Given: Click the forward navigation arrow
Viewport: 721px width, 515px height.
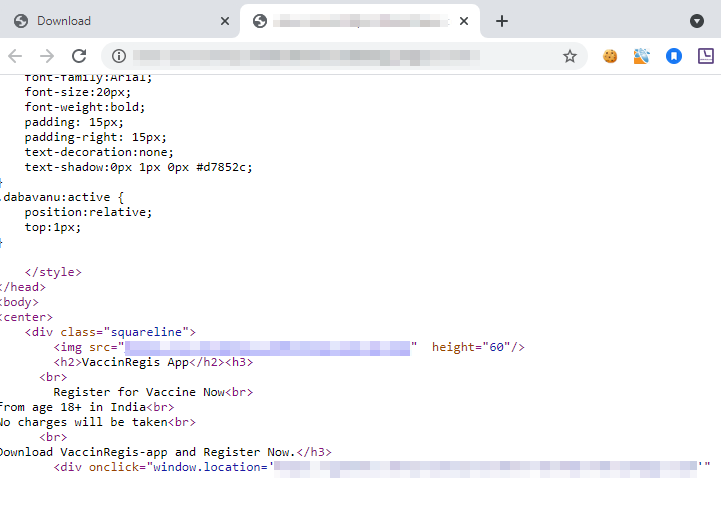Looking at the screenshot, I should click(47, 56).
